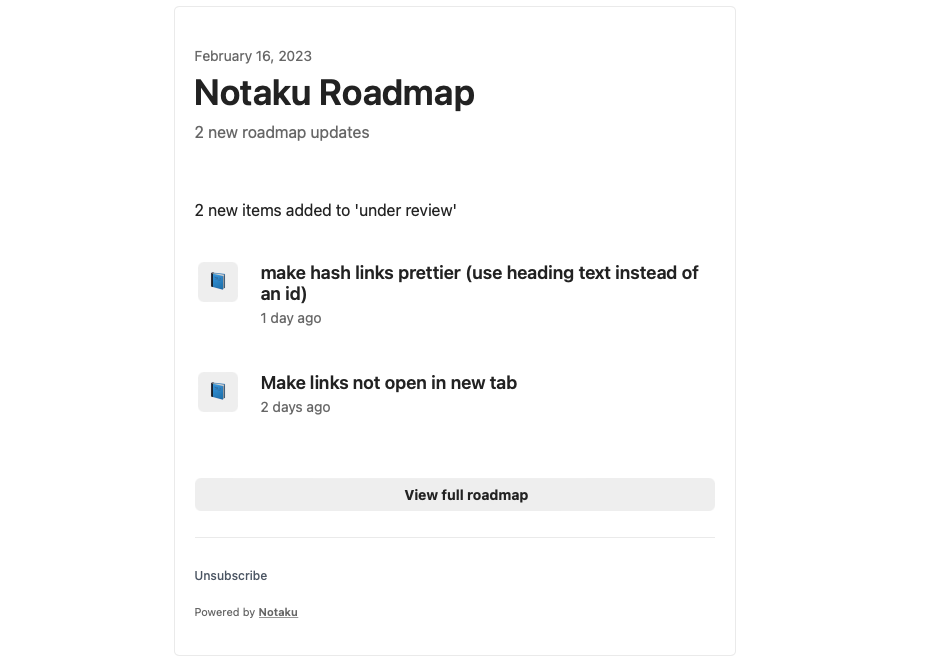
Task: Click the 'Powered by' footer text
Action: [x=225, y=612]
